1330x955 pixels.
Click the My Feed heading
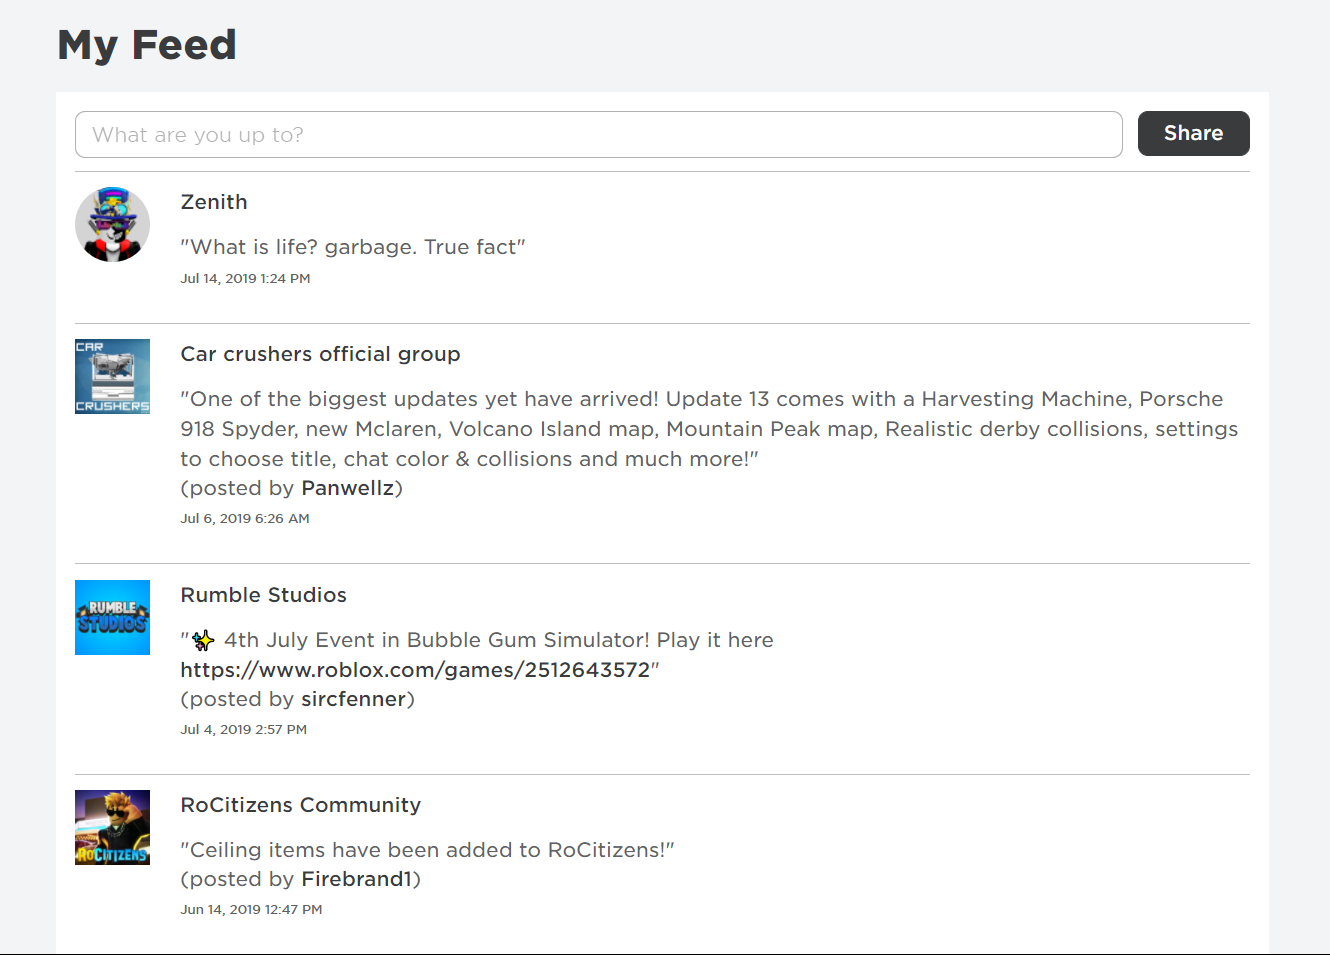point(147,45)
